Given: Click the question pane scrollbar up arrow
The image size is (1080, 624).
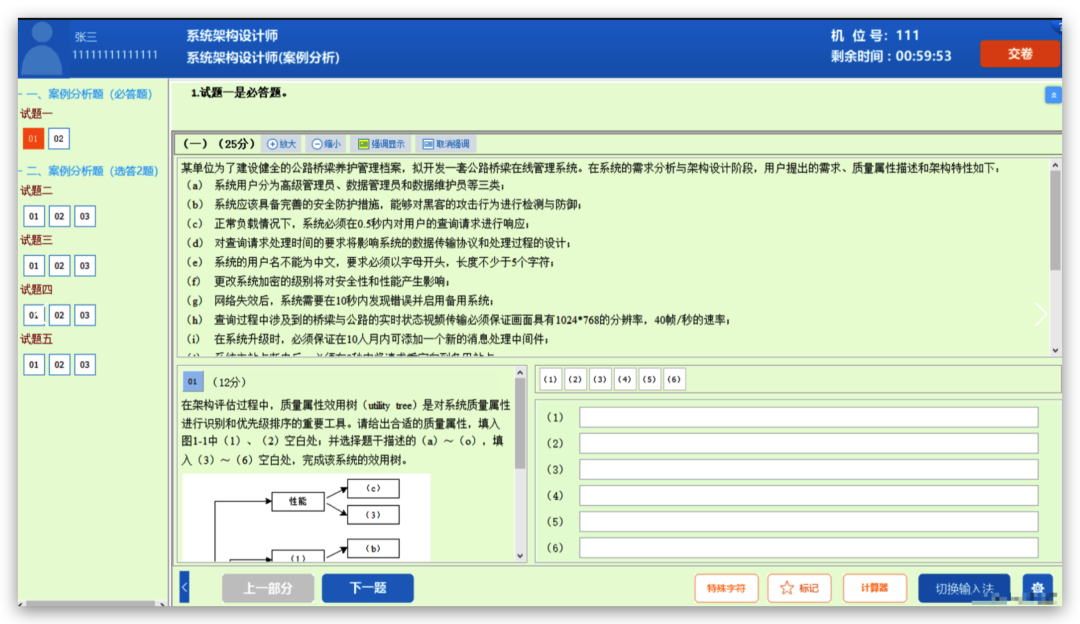Looking at the screenshot, I should pyautogui.click(x=520, y=373).
